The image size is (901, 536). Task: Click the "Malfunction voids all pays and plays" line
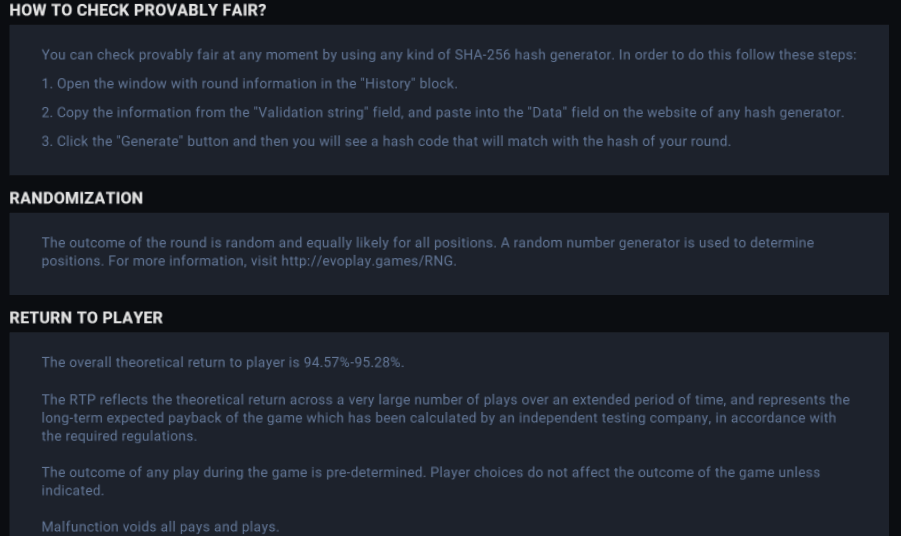coord(161,526)
